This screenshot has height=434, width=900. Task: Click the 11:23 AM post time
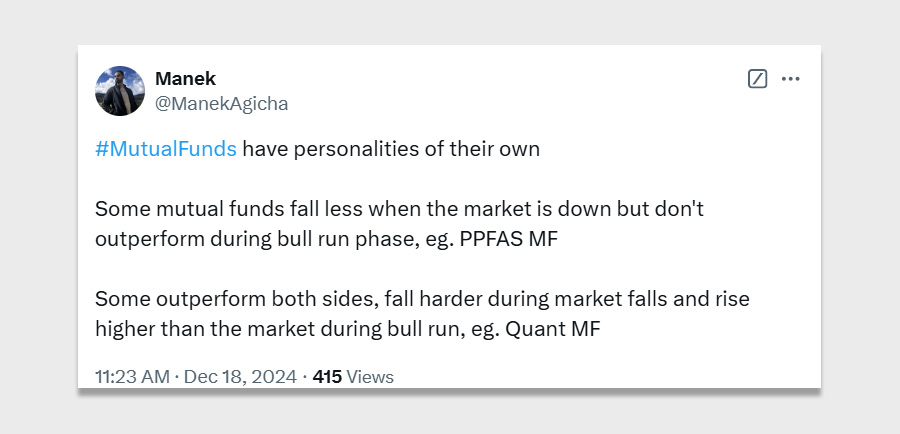133,377
